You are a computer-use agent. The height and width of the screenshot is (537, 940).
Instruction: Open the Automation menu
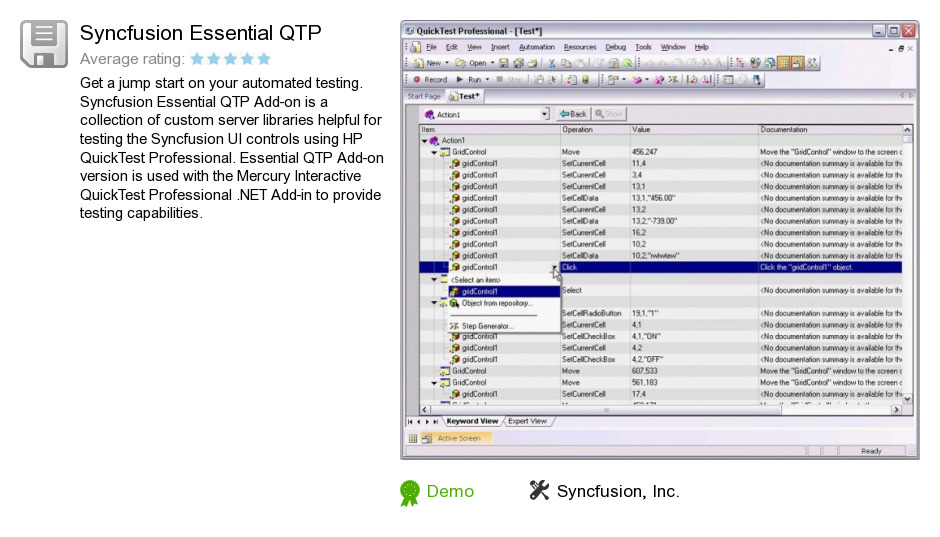click(x=537, y=47)
